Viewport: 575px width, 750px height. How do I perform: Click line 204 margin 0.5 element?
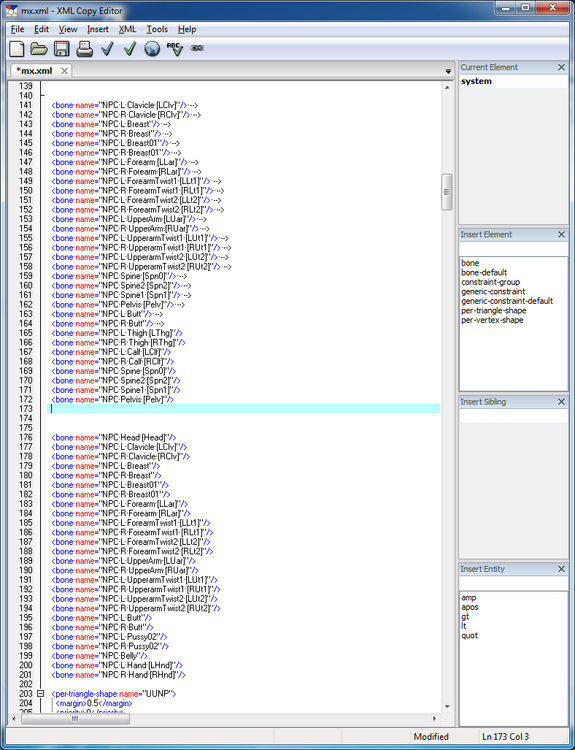(94, 703)
